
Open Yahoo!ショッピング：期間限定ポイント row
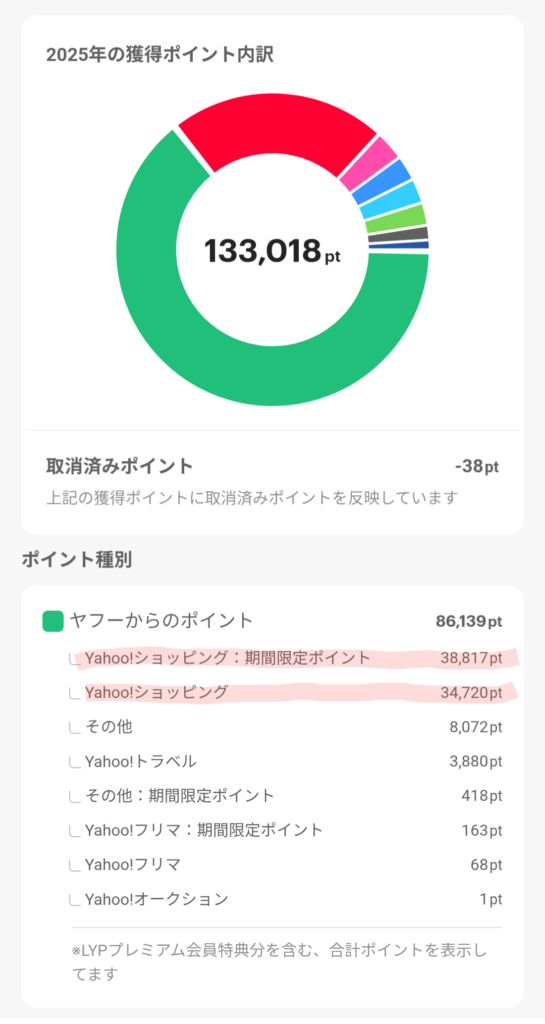click(x=286, y=658)
